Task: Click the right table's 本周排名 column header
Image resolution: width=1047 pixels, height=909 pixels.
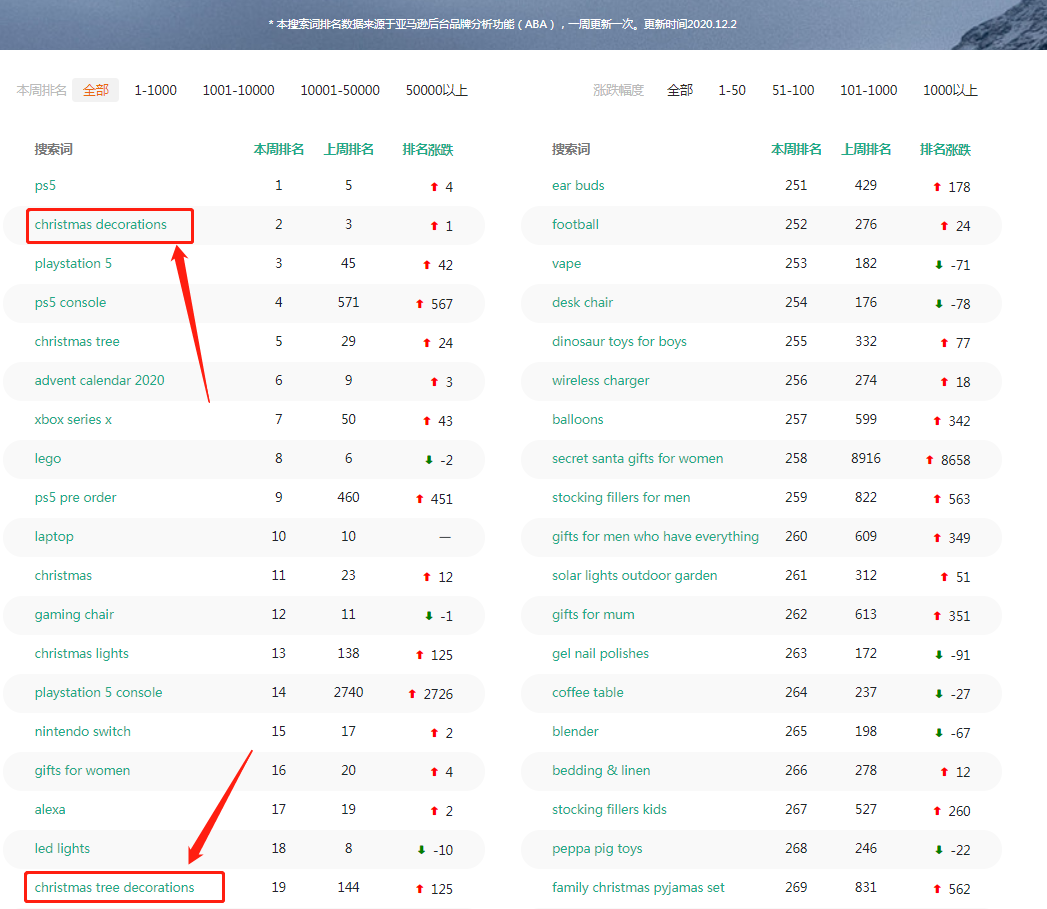Action: pyautogui.click(x=796, y=149)
